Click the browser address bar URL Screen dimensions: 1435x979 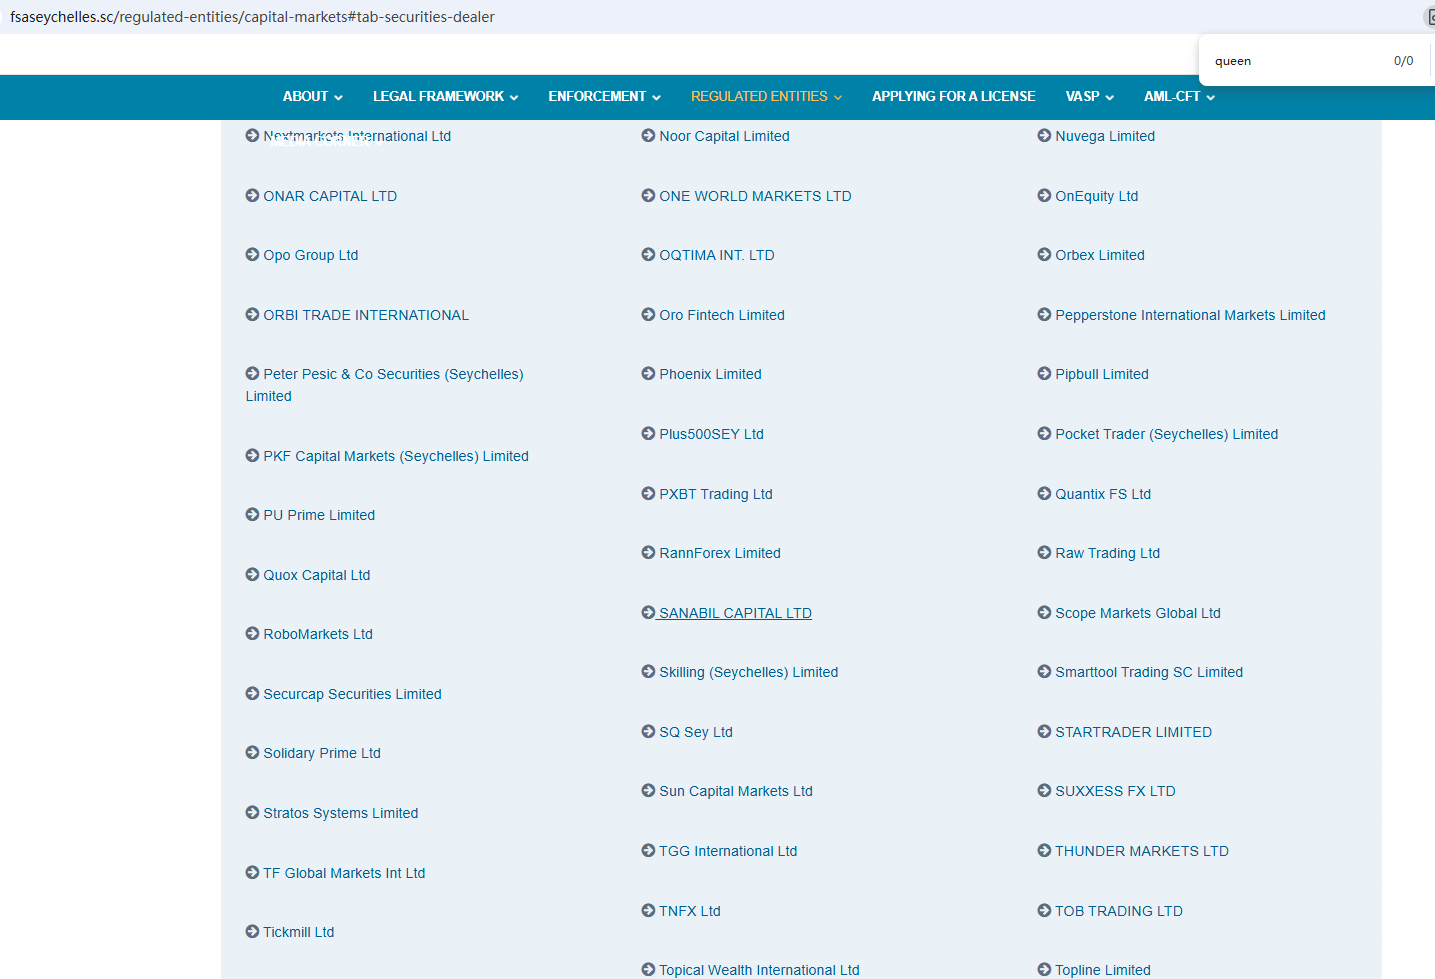252,17
